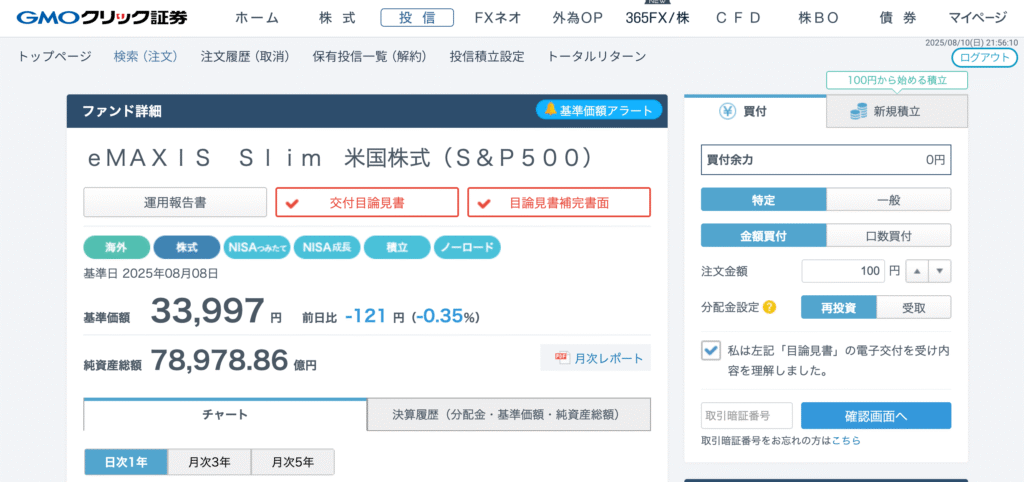Image resolution: width=1024 pixels, height=482 pixels.
Task: Open トータルリターン submenu
Action: coord(596,57)
